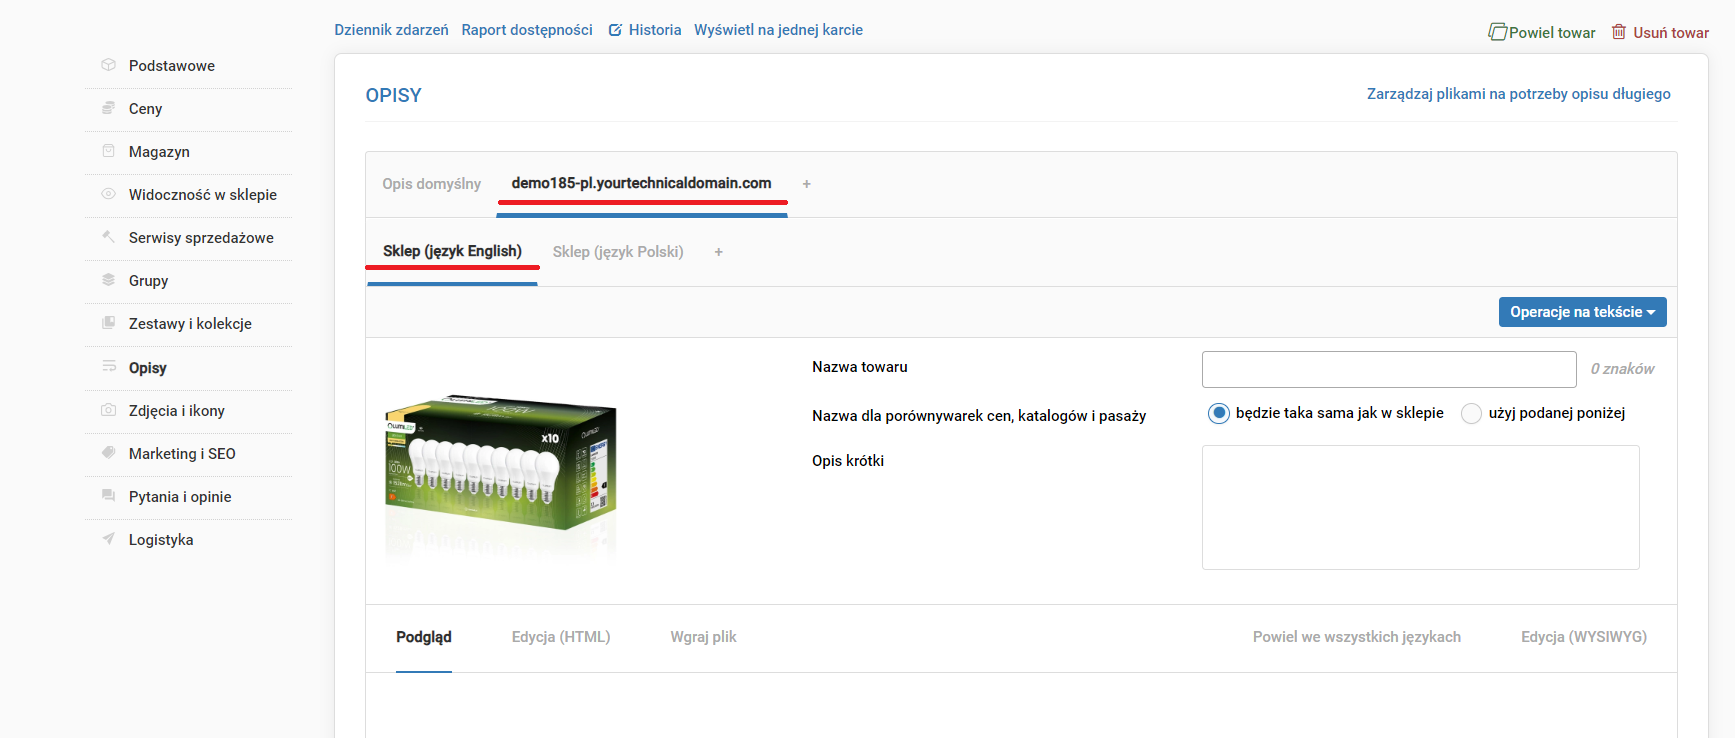This screenshot has height=738, width=1735.
Task: Go to Magazyn section
Action: click(x=159, y=152)
